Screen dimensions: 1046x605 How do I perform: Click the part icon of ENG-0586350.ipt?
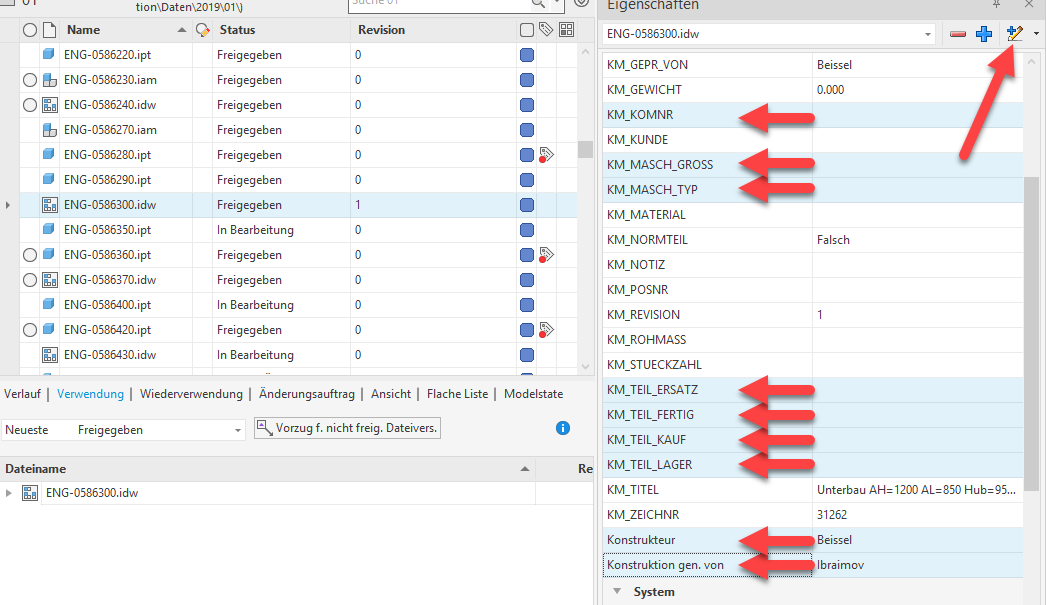[48, 230]
